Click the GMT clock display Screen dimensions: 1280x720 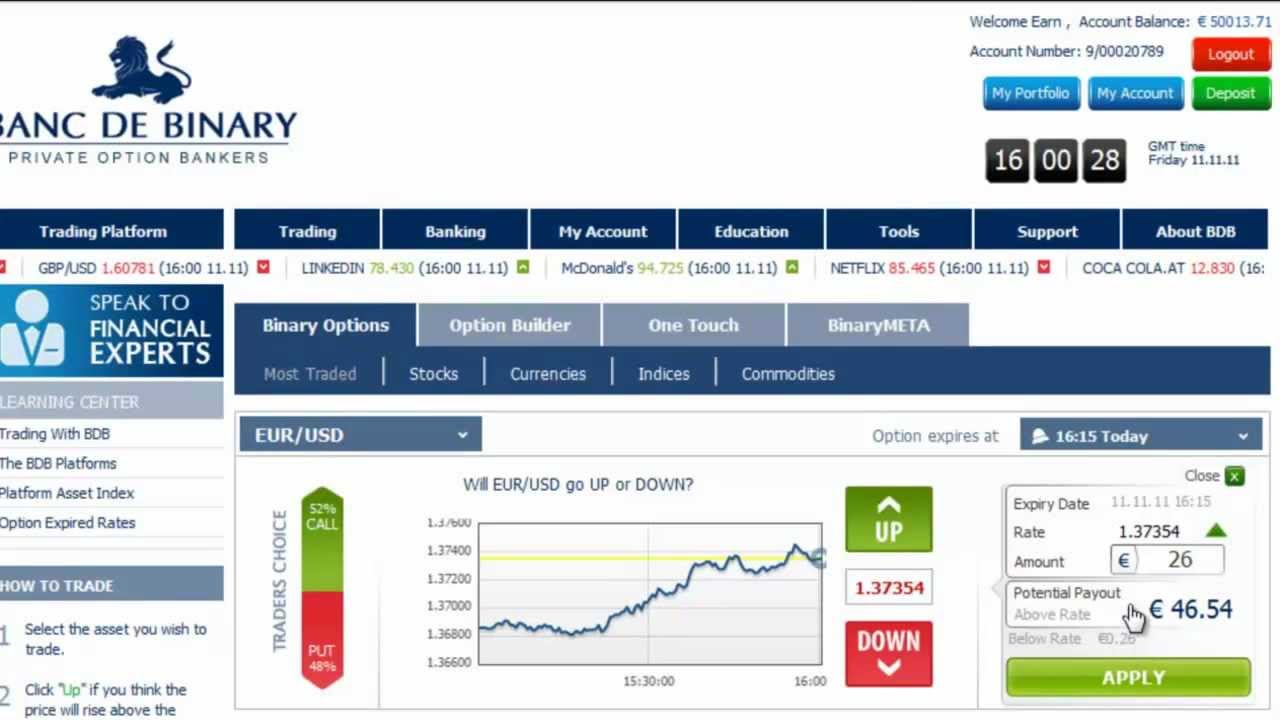(1056, 160)
